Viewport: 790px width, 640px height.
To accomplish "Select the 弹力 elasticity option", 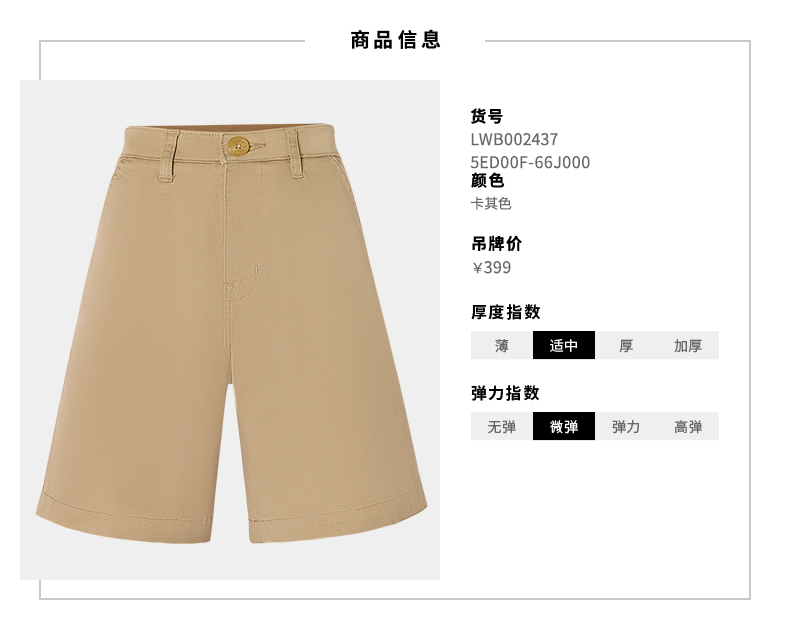I will tap(626, 426).
